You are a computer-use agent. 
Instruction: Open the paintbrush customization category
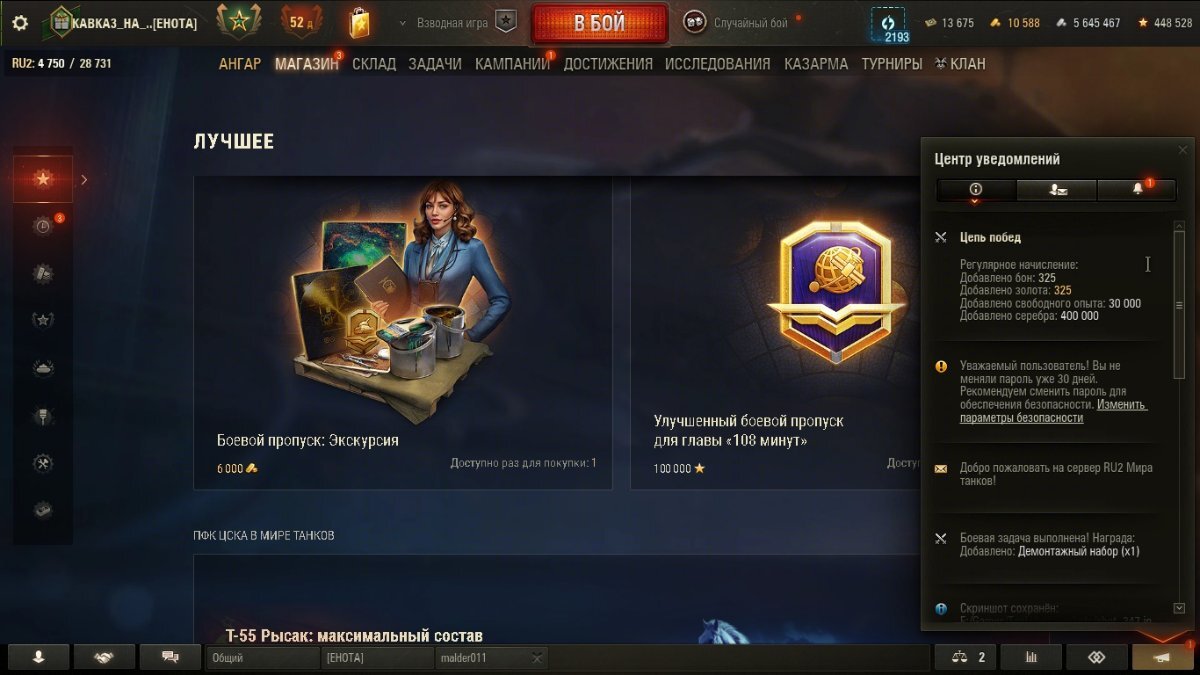(x=43, y=415)
